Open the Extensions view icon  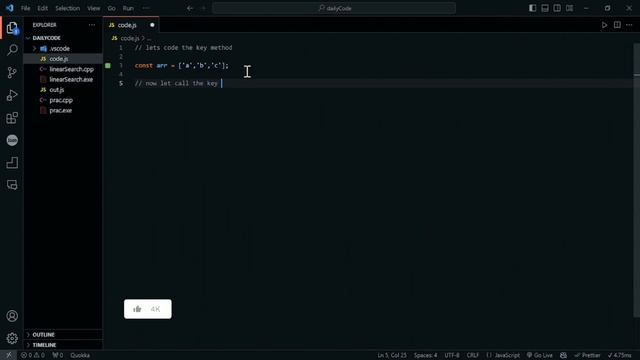[12, 118]
